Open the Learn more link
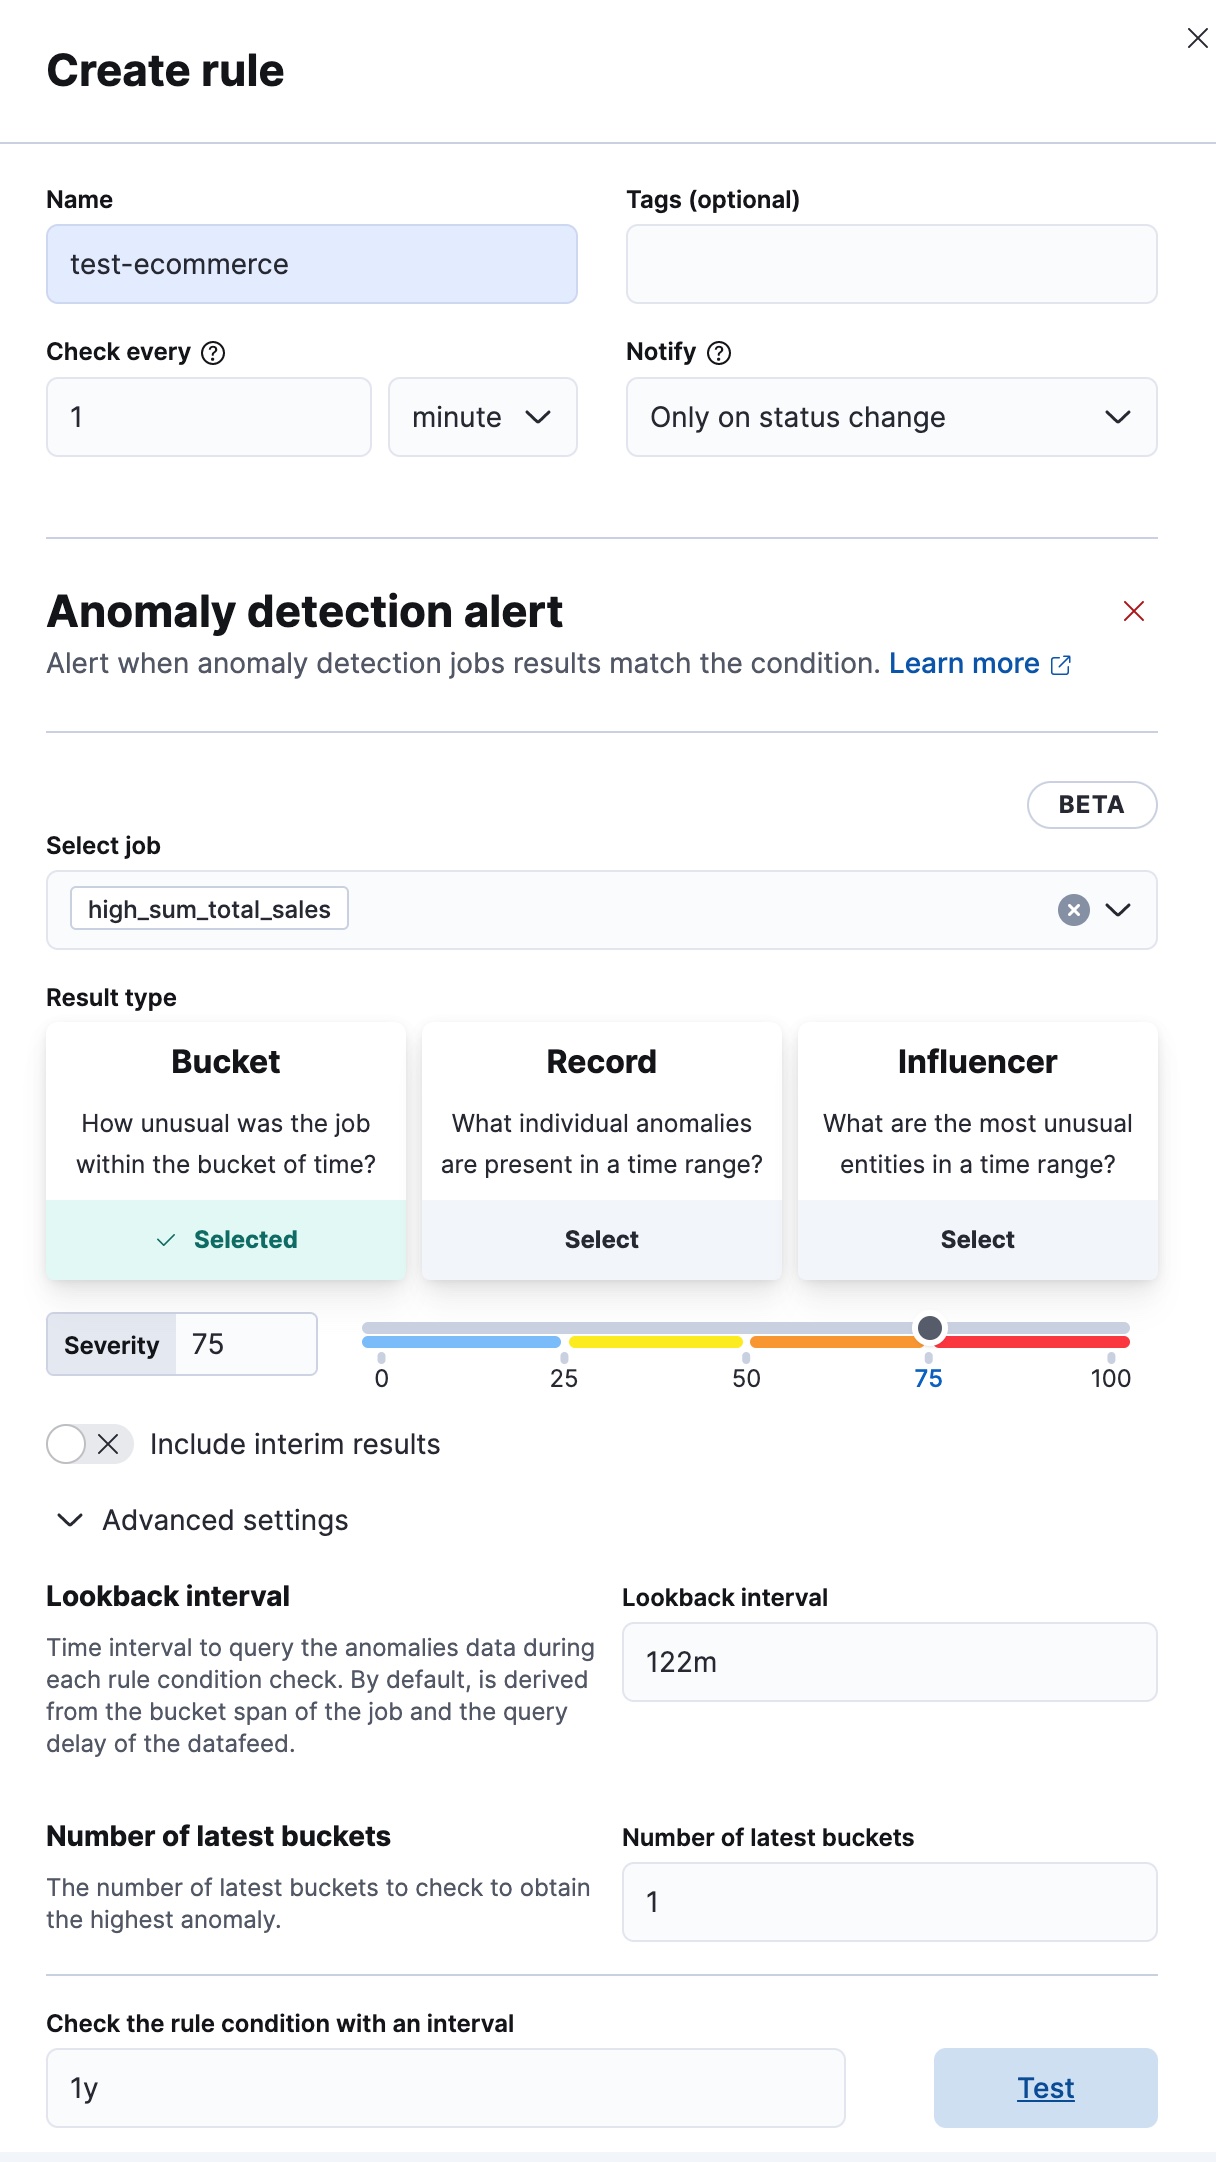1216x2162 pixels. pos(963,663)
